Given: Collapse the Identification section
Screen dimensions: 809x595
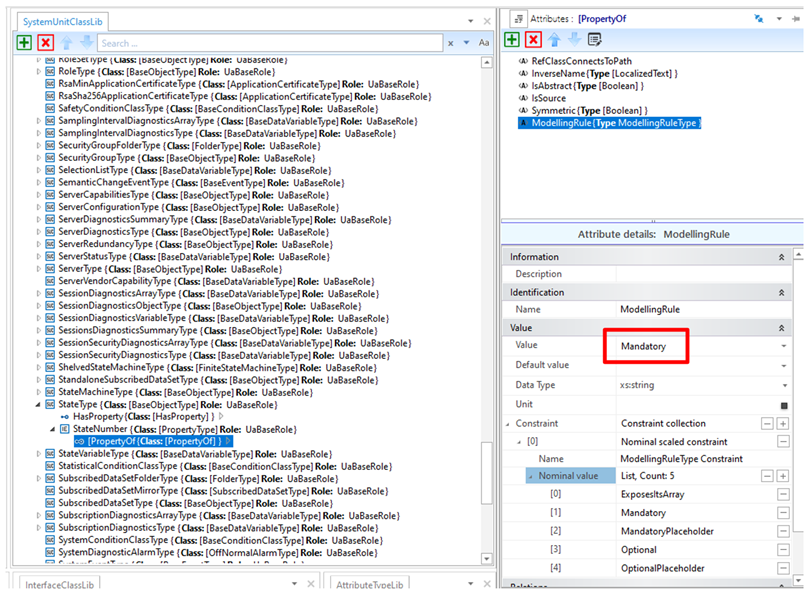Looking at the screenshot, I should click(782, 293).
